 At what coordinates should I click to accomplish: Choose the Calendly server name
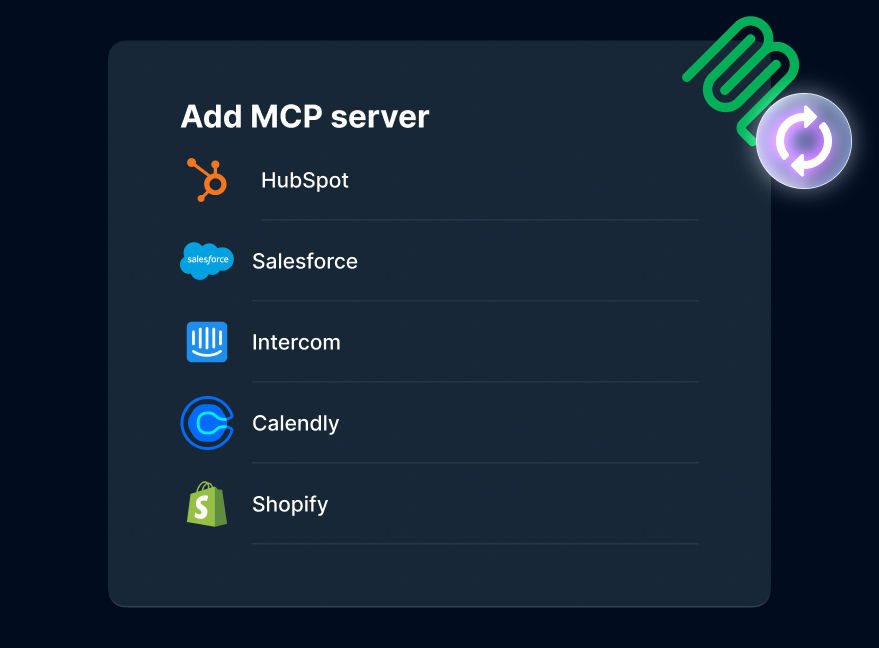295,424
